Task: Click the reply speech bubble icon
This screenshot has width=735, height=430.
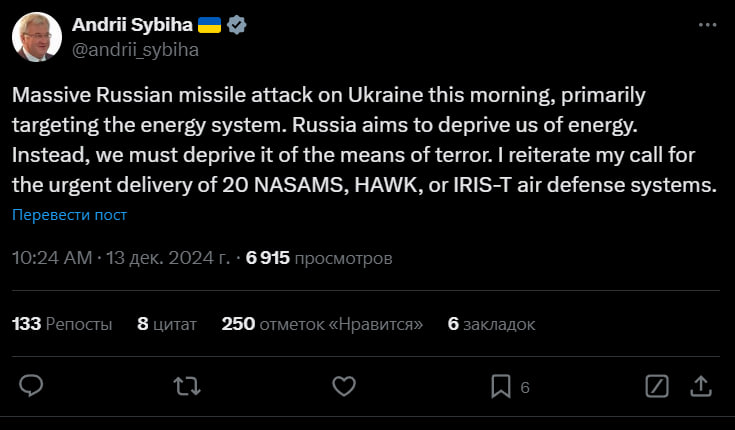Action: point(31,385)
